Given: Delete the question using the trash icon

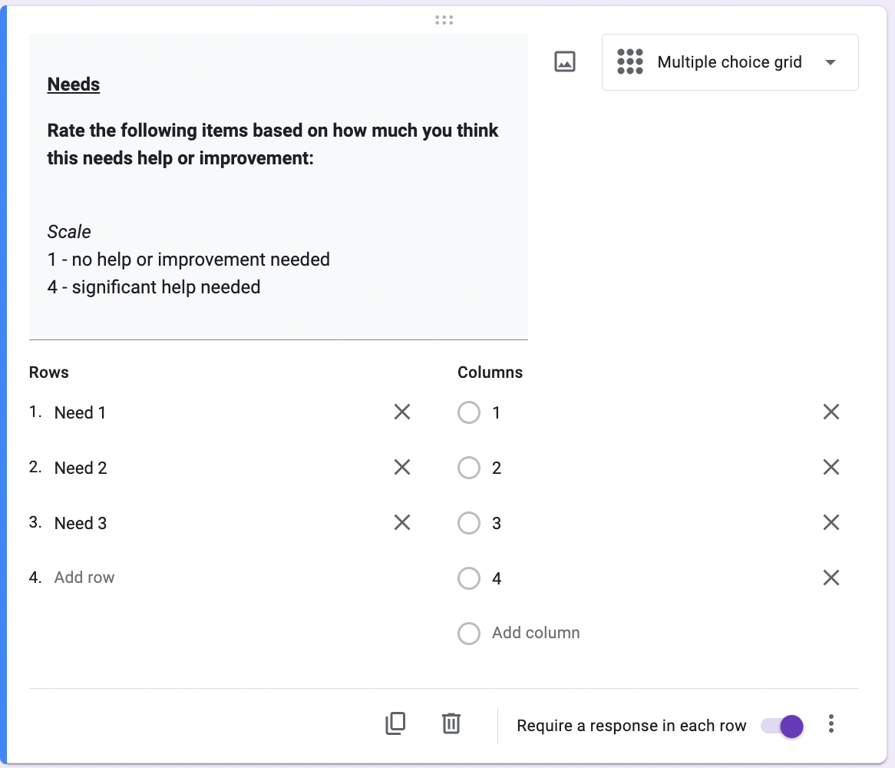Looking at the screenshot, I should 451,724.
